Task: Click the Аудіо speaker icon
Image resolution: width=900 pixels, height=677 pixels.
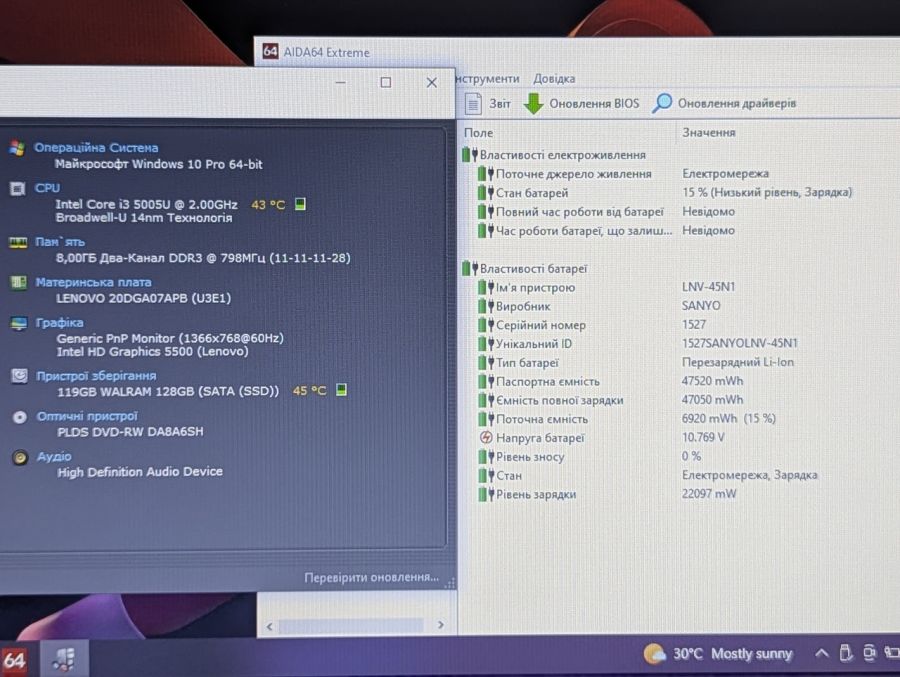Action: pos(20,458)
